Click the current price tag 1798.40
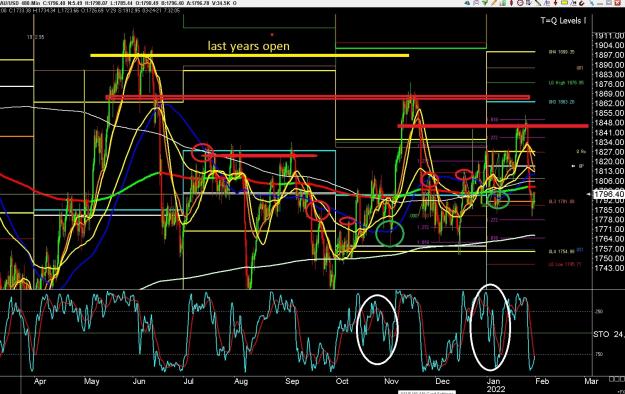This screenshot has height=394, width=625. [609, 194]
